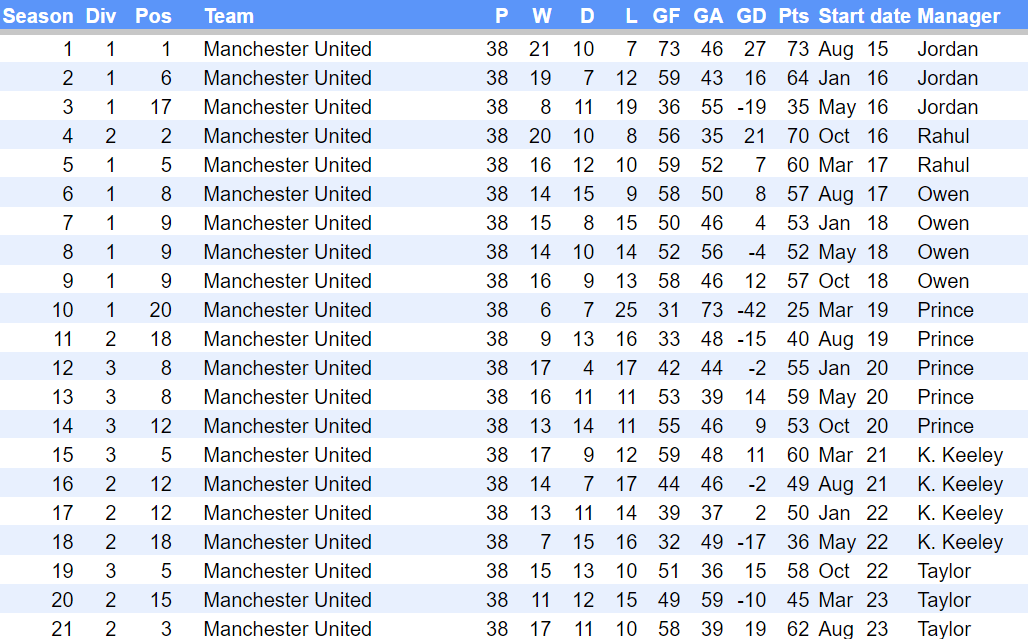This screenshot has width=1028, height=639.
Task: Select the Pos column header
Action: (153, 16)
